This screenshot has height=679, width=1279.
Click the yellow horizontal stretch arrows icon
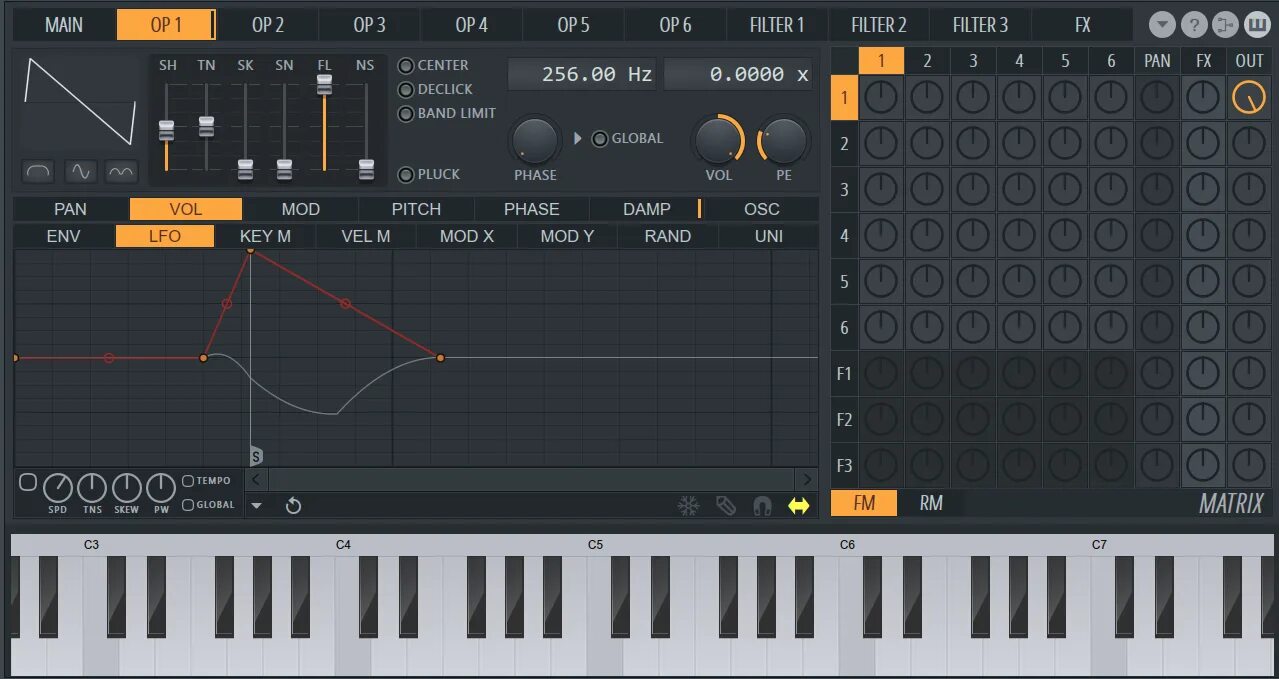pyautogui.click(x=798, y=506)
